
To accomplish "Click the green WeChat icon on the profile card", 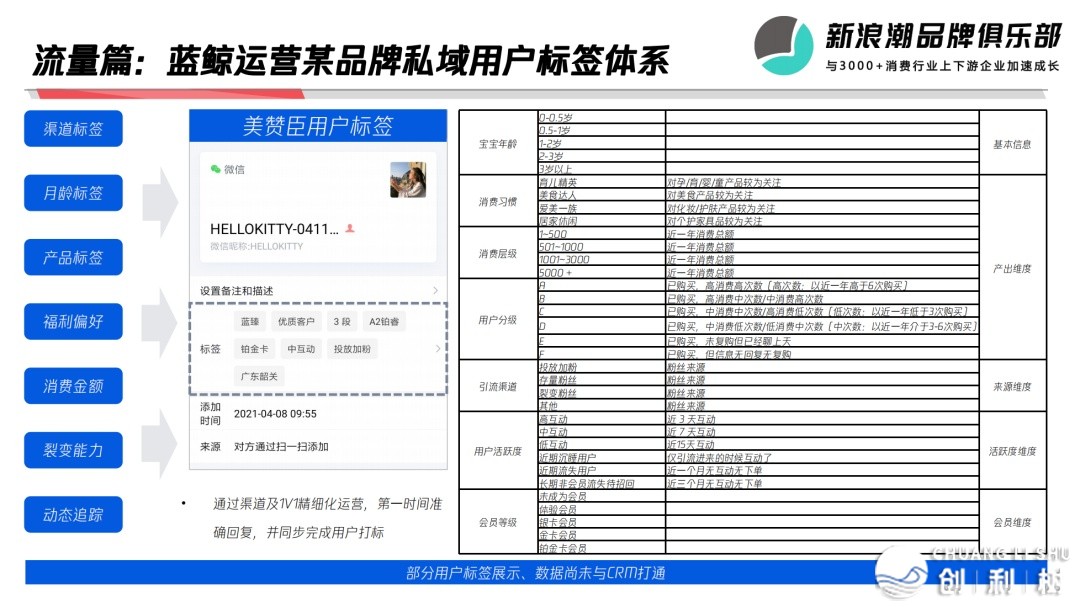I will (213, 169).
